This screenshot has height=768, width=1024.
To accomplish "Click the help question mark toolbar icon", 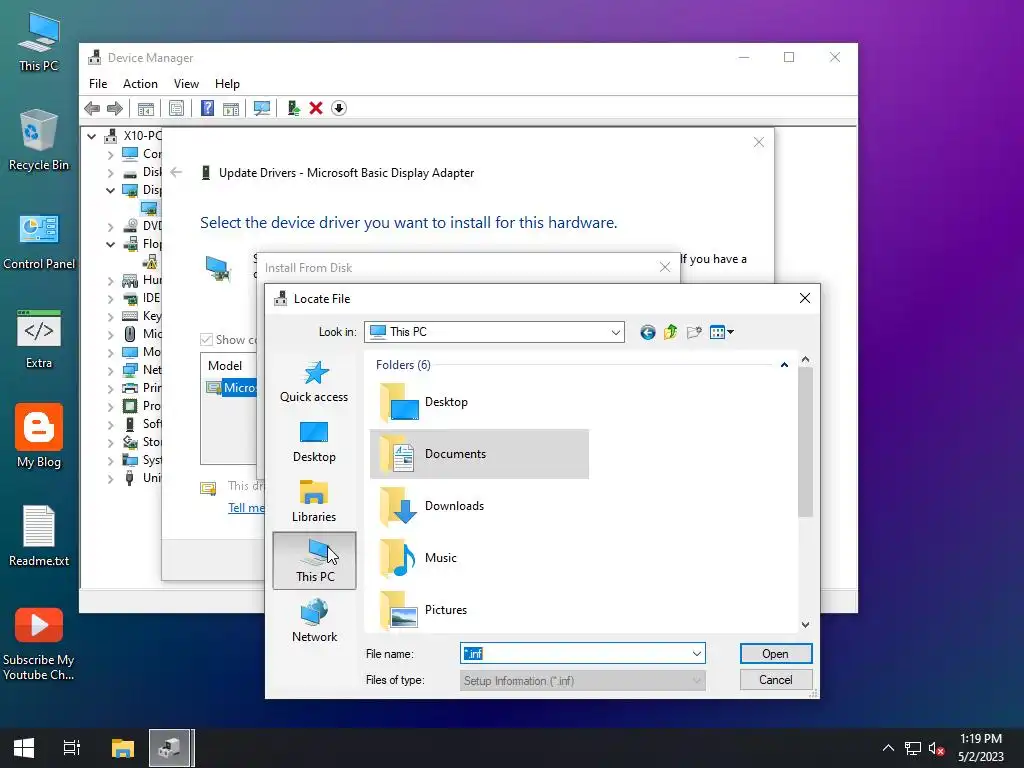I will [207, 108].
